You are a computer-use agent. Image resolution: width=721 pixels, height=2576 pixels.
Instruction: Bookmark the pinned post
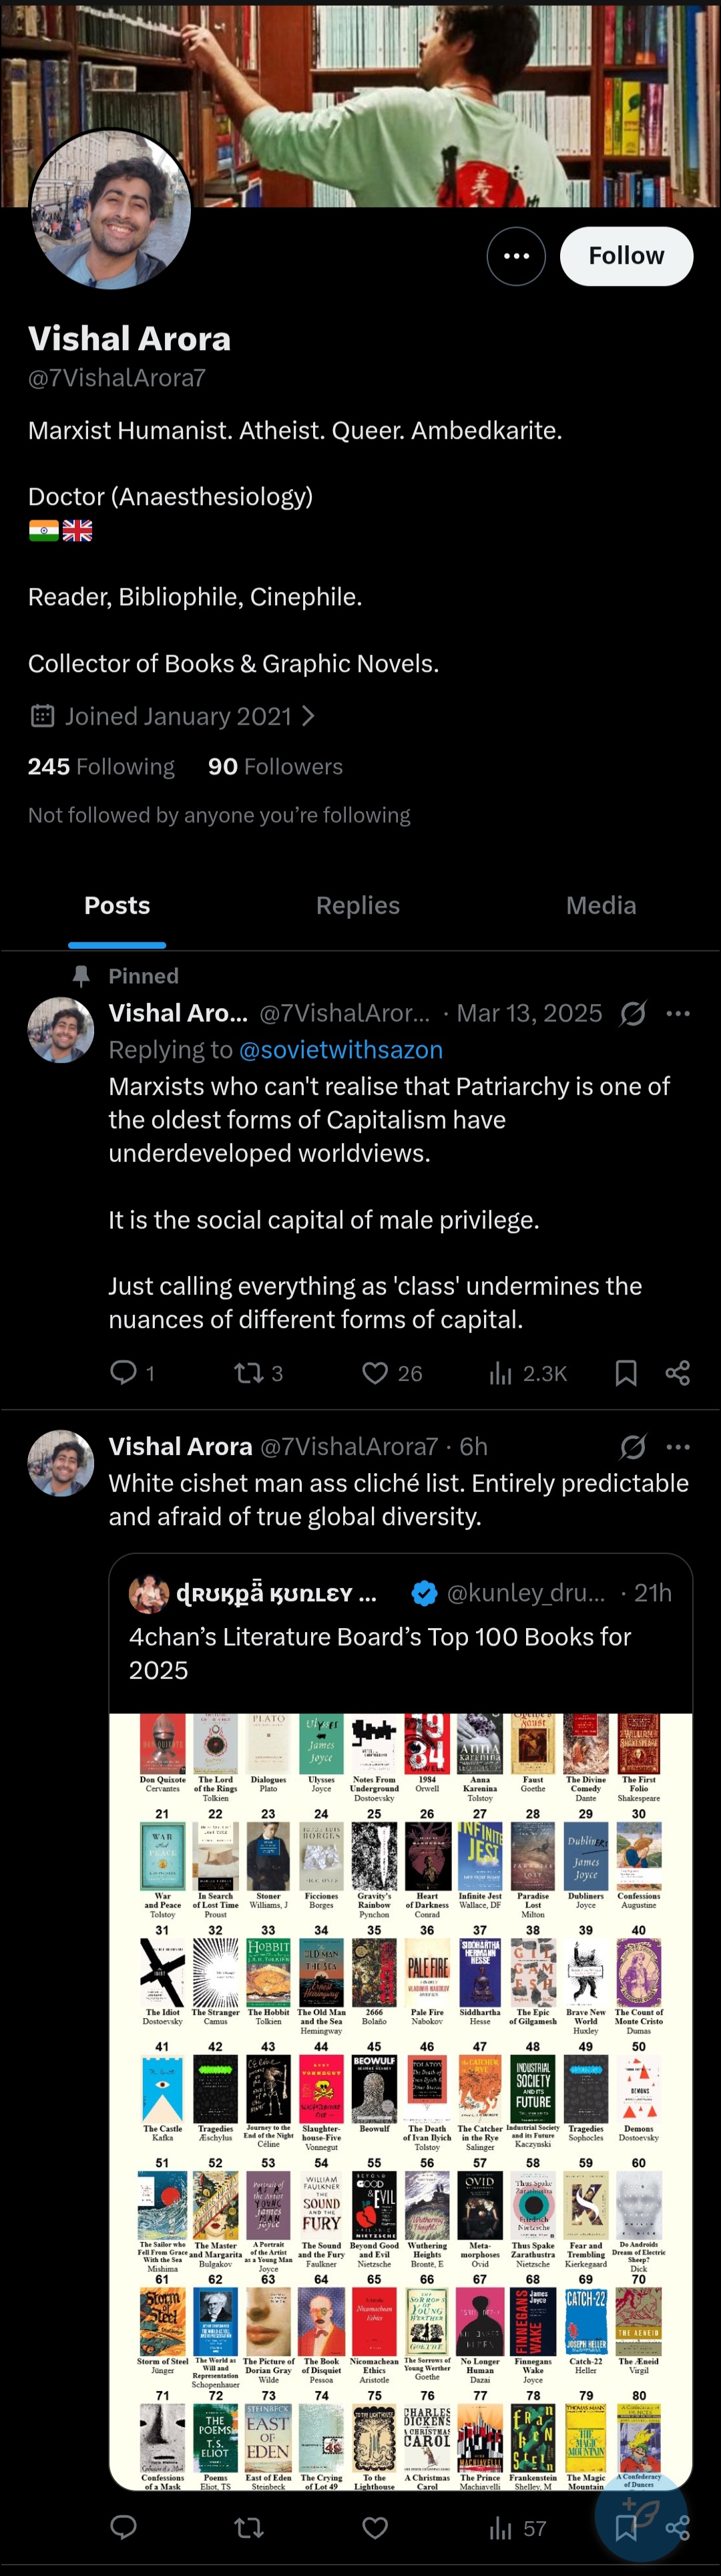click(x=626, y=1372)
